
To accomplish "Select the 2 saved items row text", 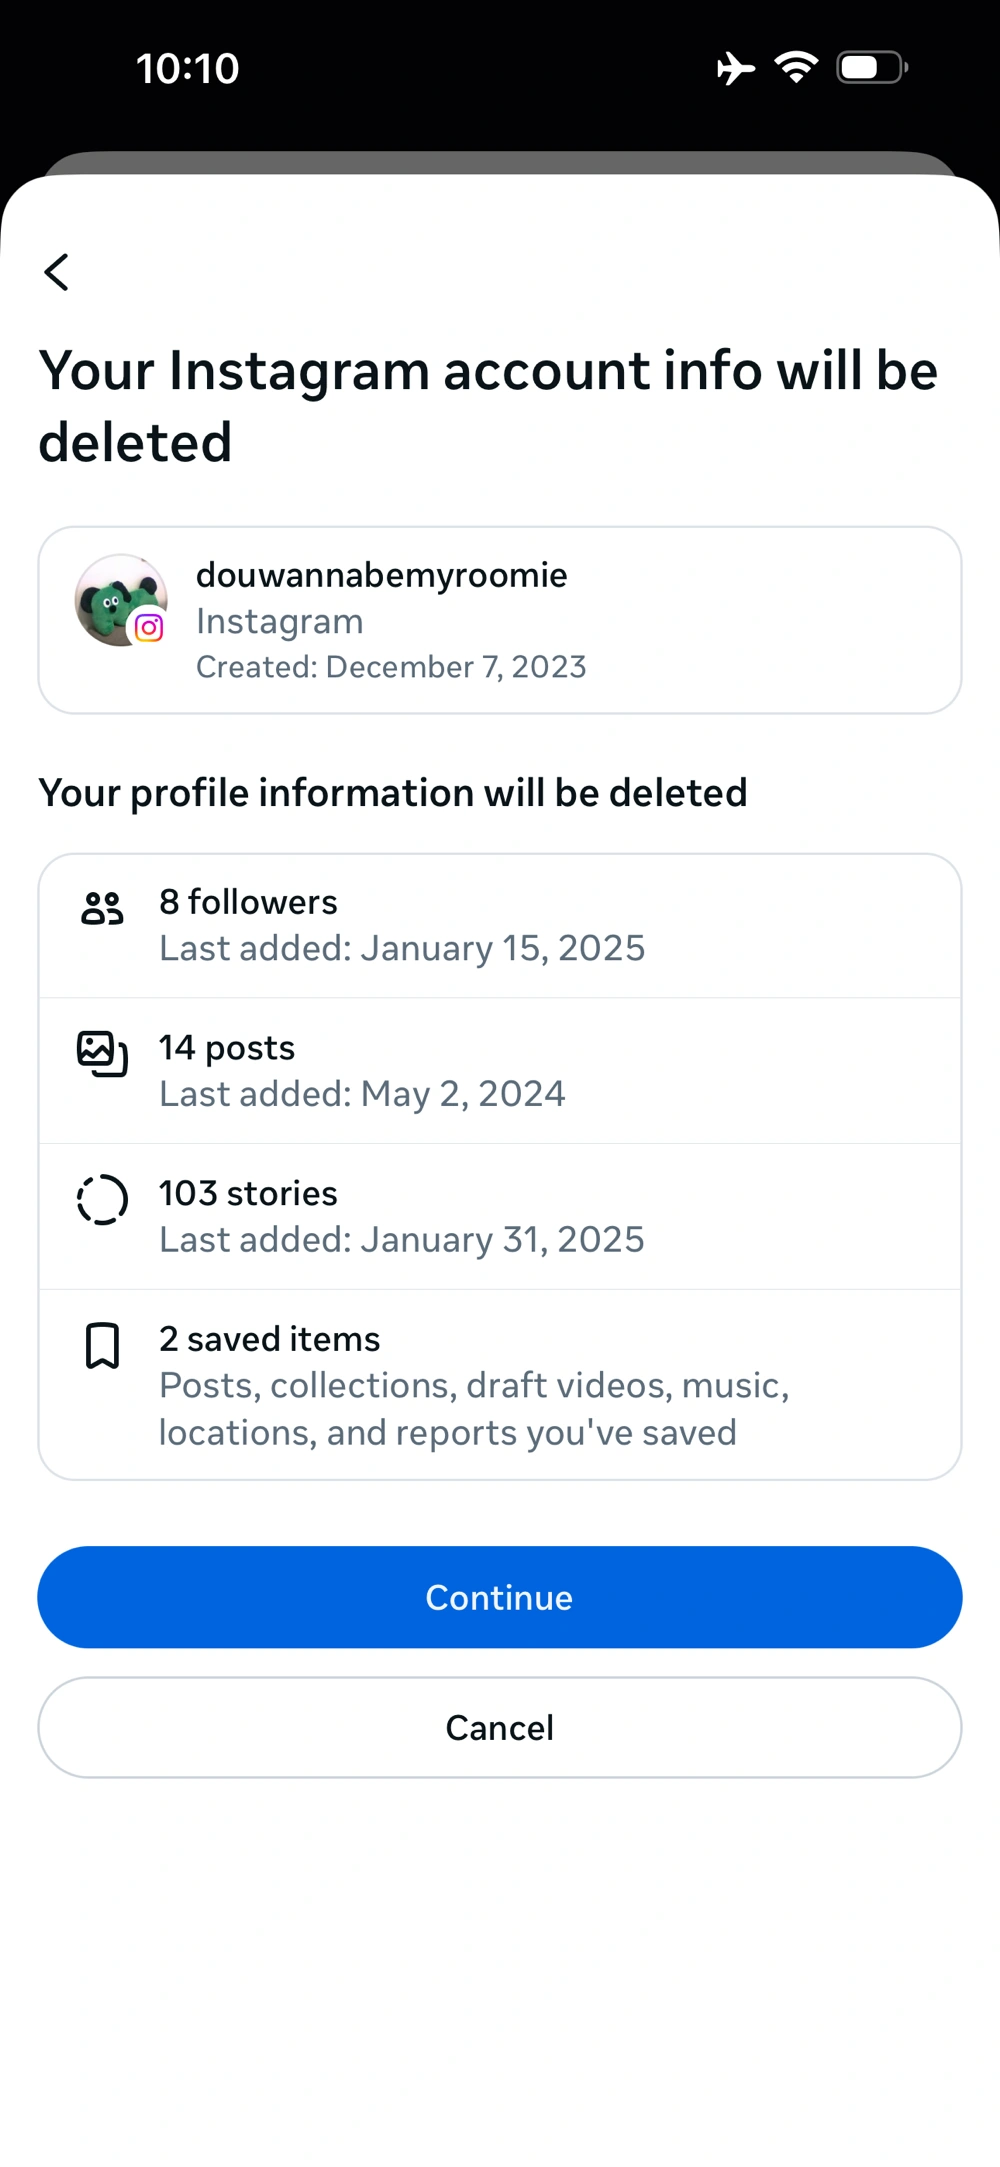I will 270,1340.
